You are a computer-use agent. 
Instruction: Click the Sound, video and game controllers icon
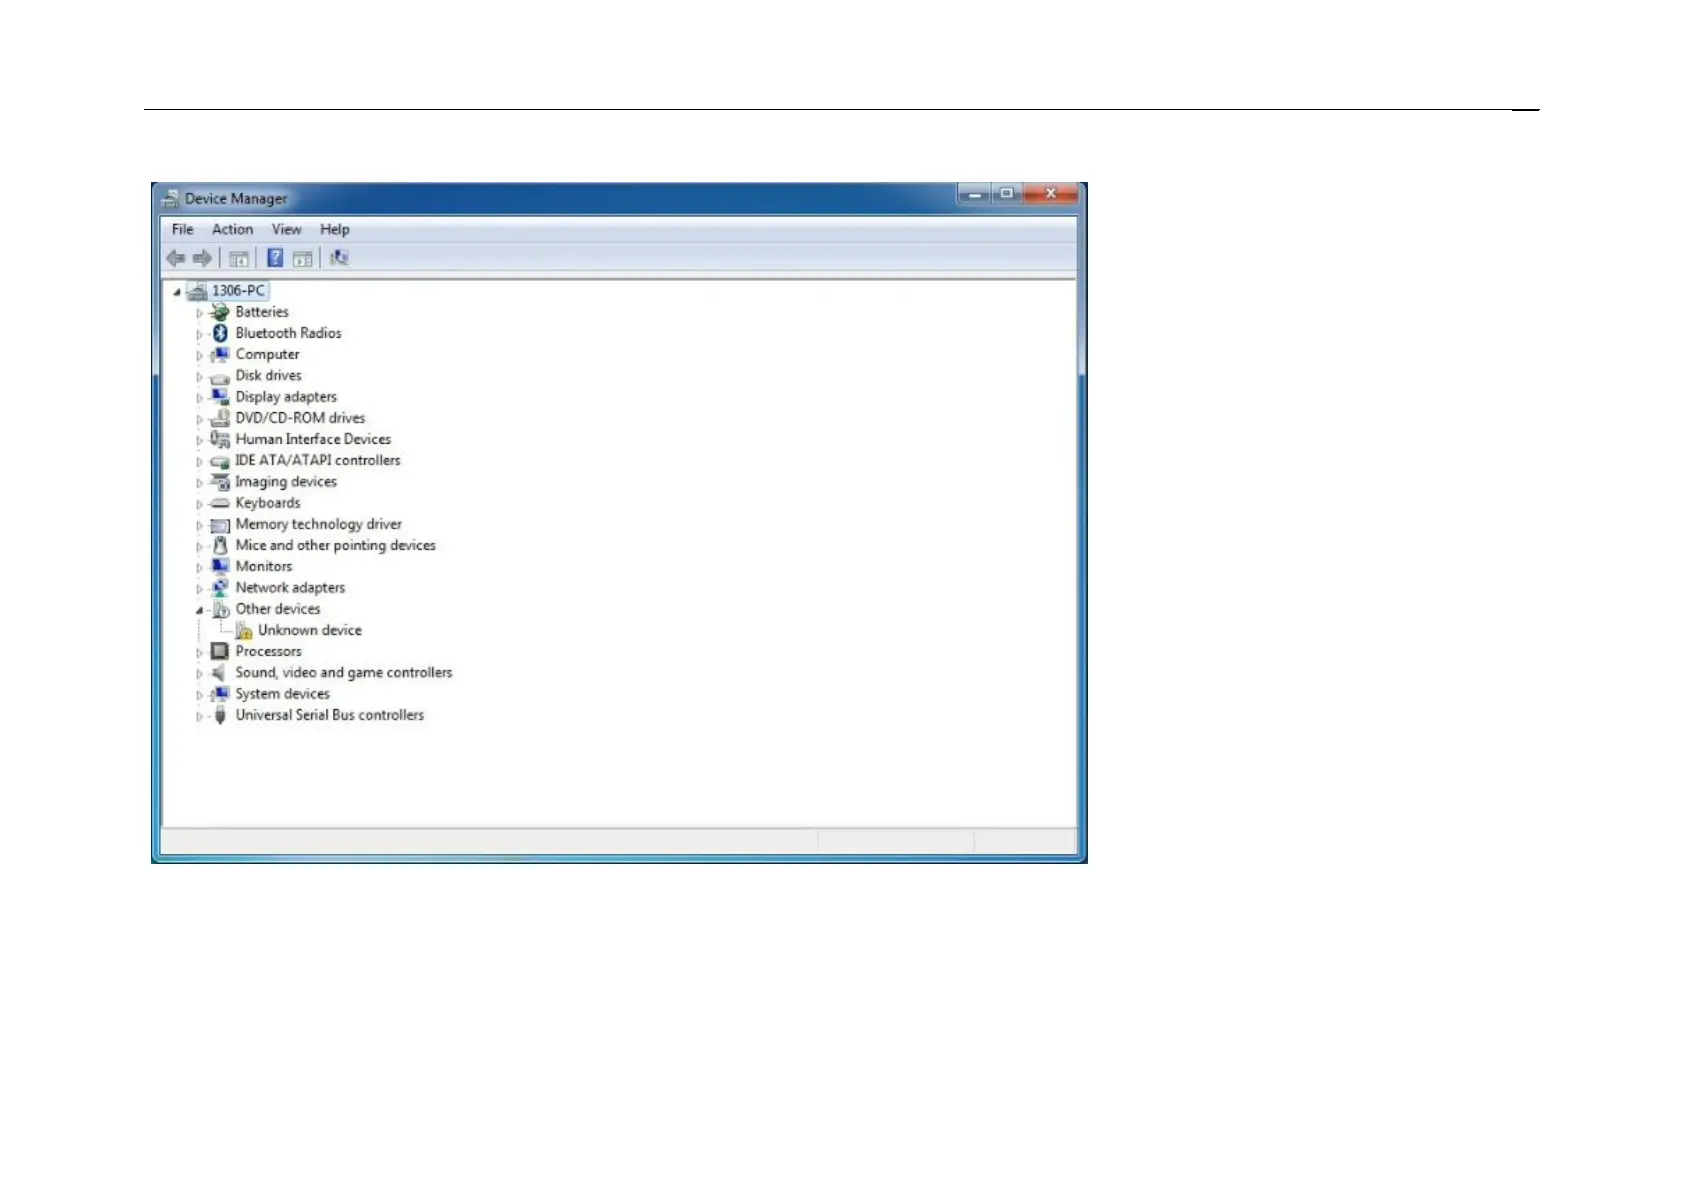(x=220, y=673)
